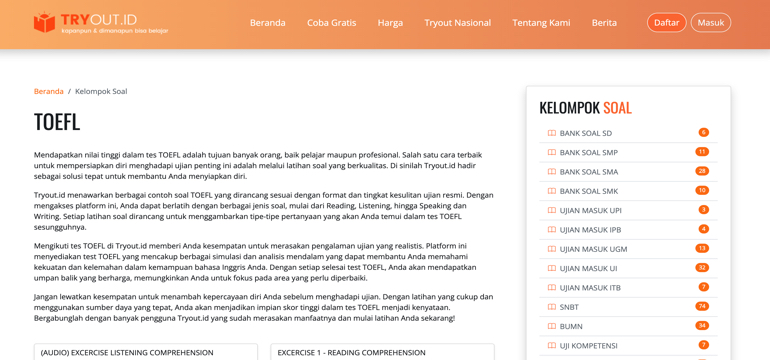Click the count badge 74 for SNBT
This screenshot has width=770, height=360.
702,306
